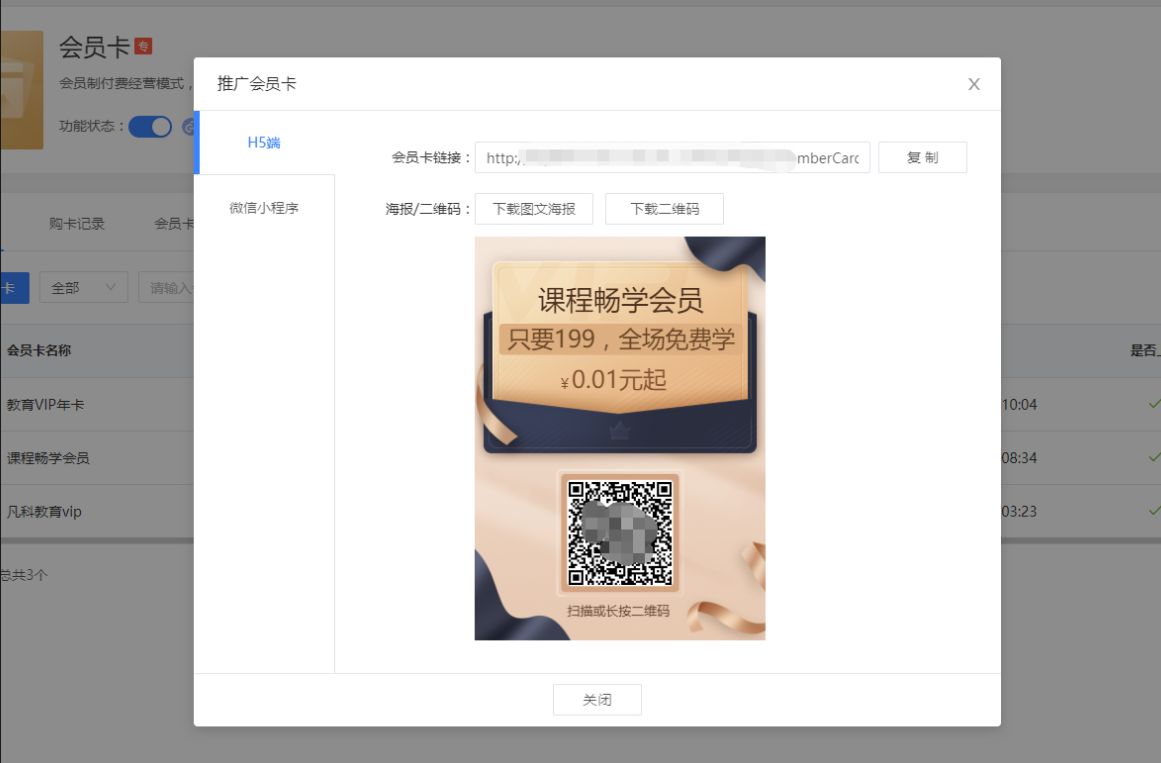Select the H5端 tab
The image size is (1161, 763).
(264, 142)
